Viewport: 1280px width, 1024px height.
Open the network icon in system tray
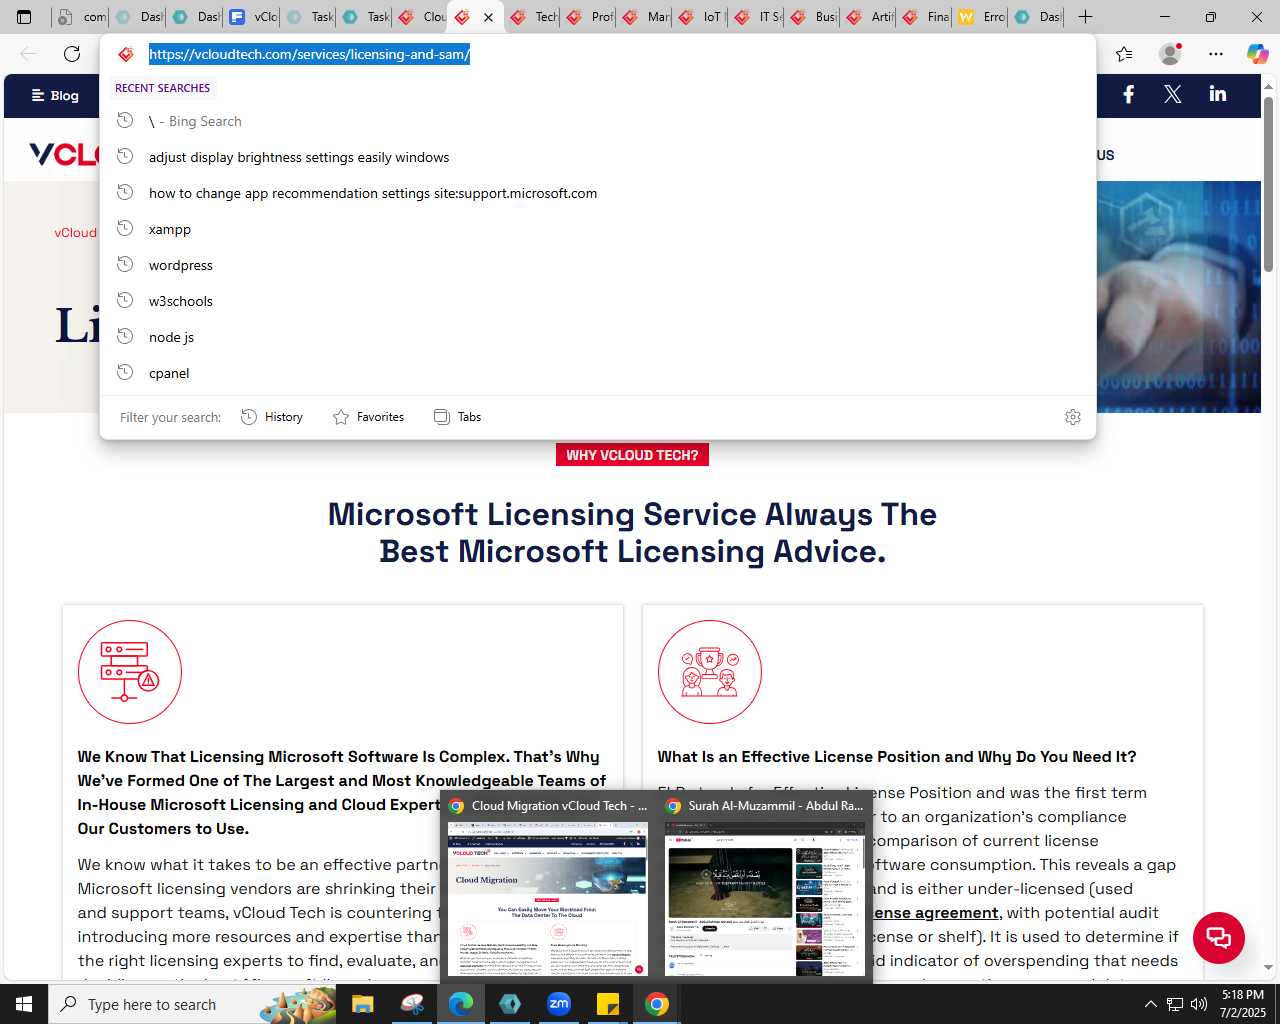pos(1175,1004)
